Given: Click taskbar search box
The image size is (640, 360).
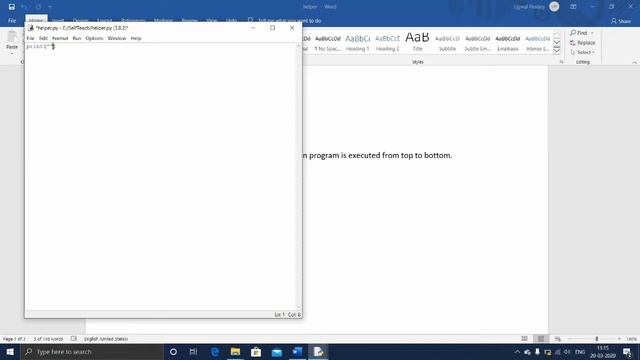Looking at the screenshot, I should point(92,351).
